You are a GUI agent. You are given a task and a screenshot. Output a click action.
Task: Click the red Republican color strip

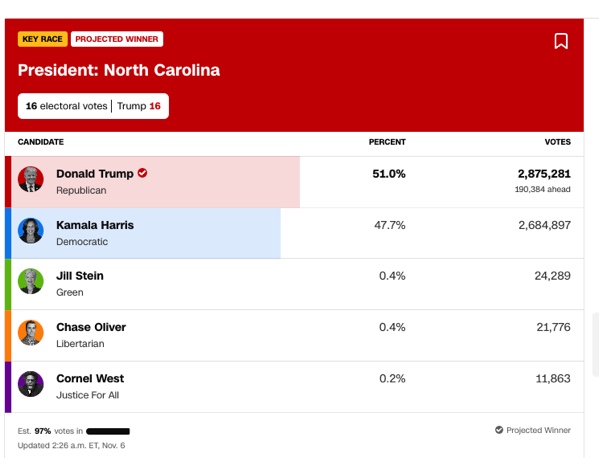(8, 182)
